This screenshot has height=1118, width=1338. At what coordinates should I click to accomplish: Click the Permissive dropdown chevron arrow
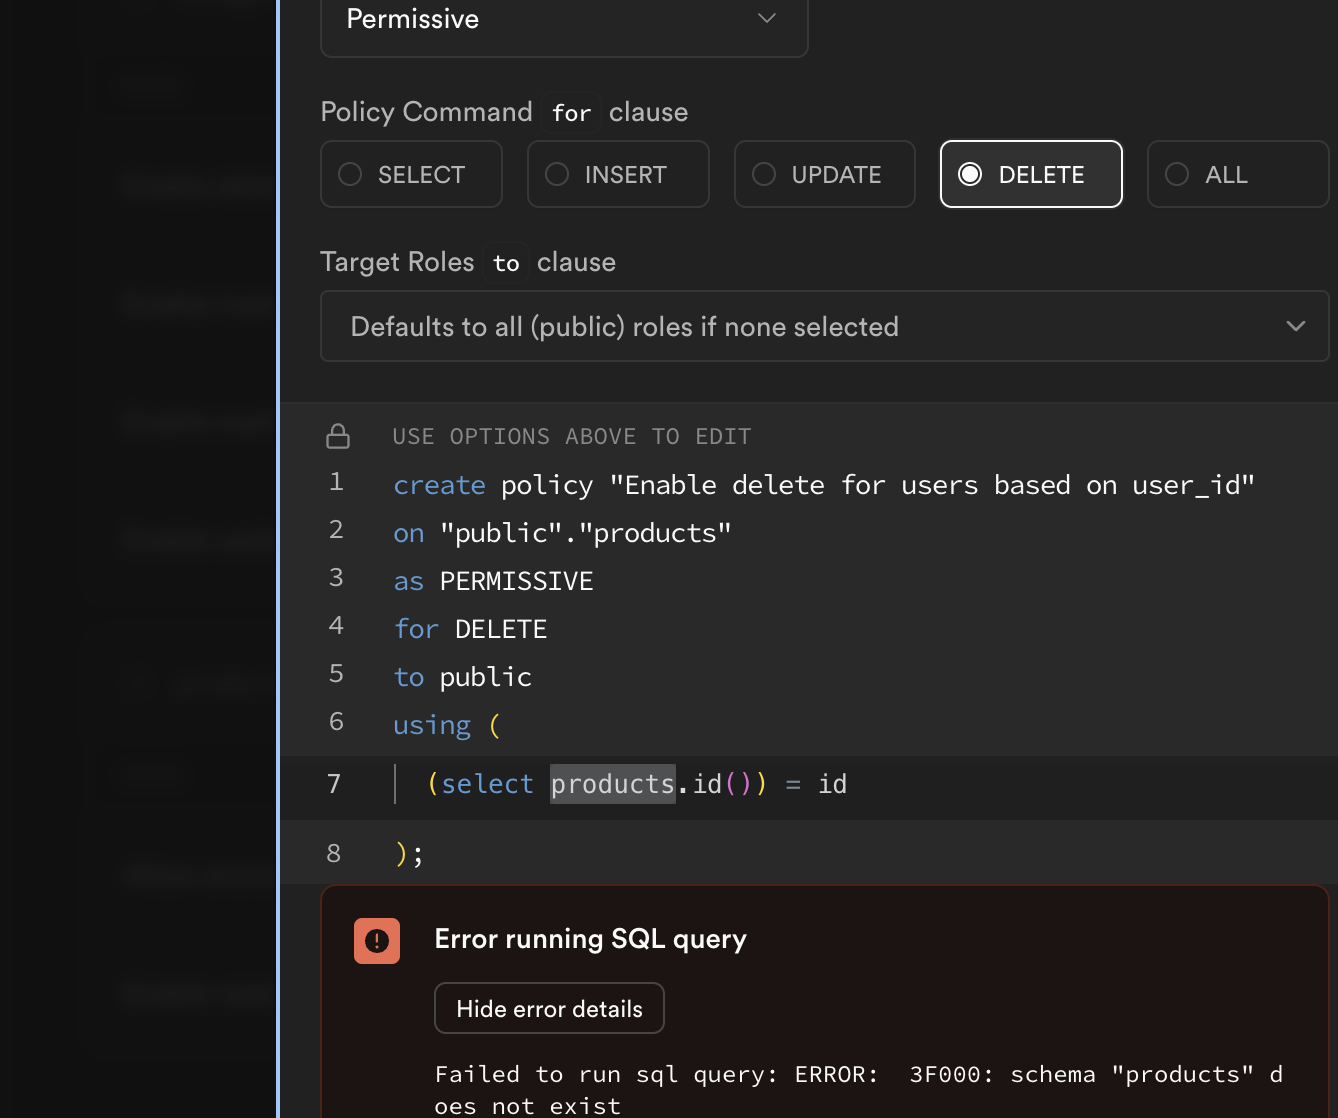click(766, 19)
